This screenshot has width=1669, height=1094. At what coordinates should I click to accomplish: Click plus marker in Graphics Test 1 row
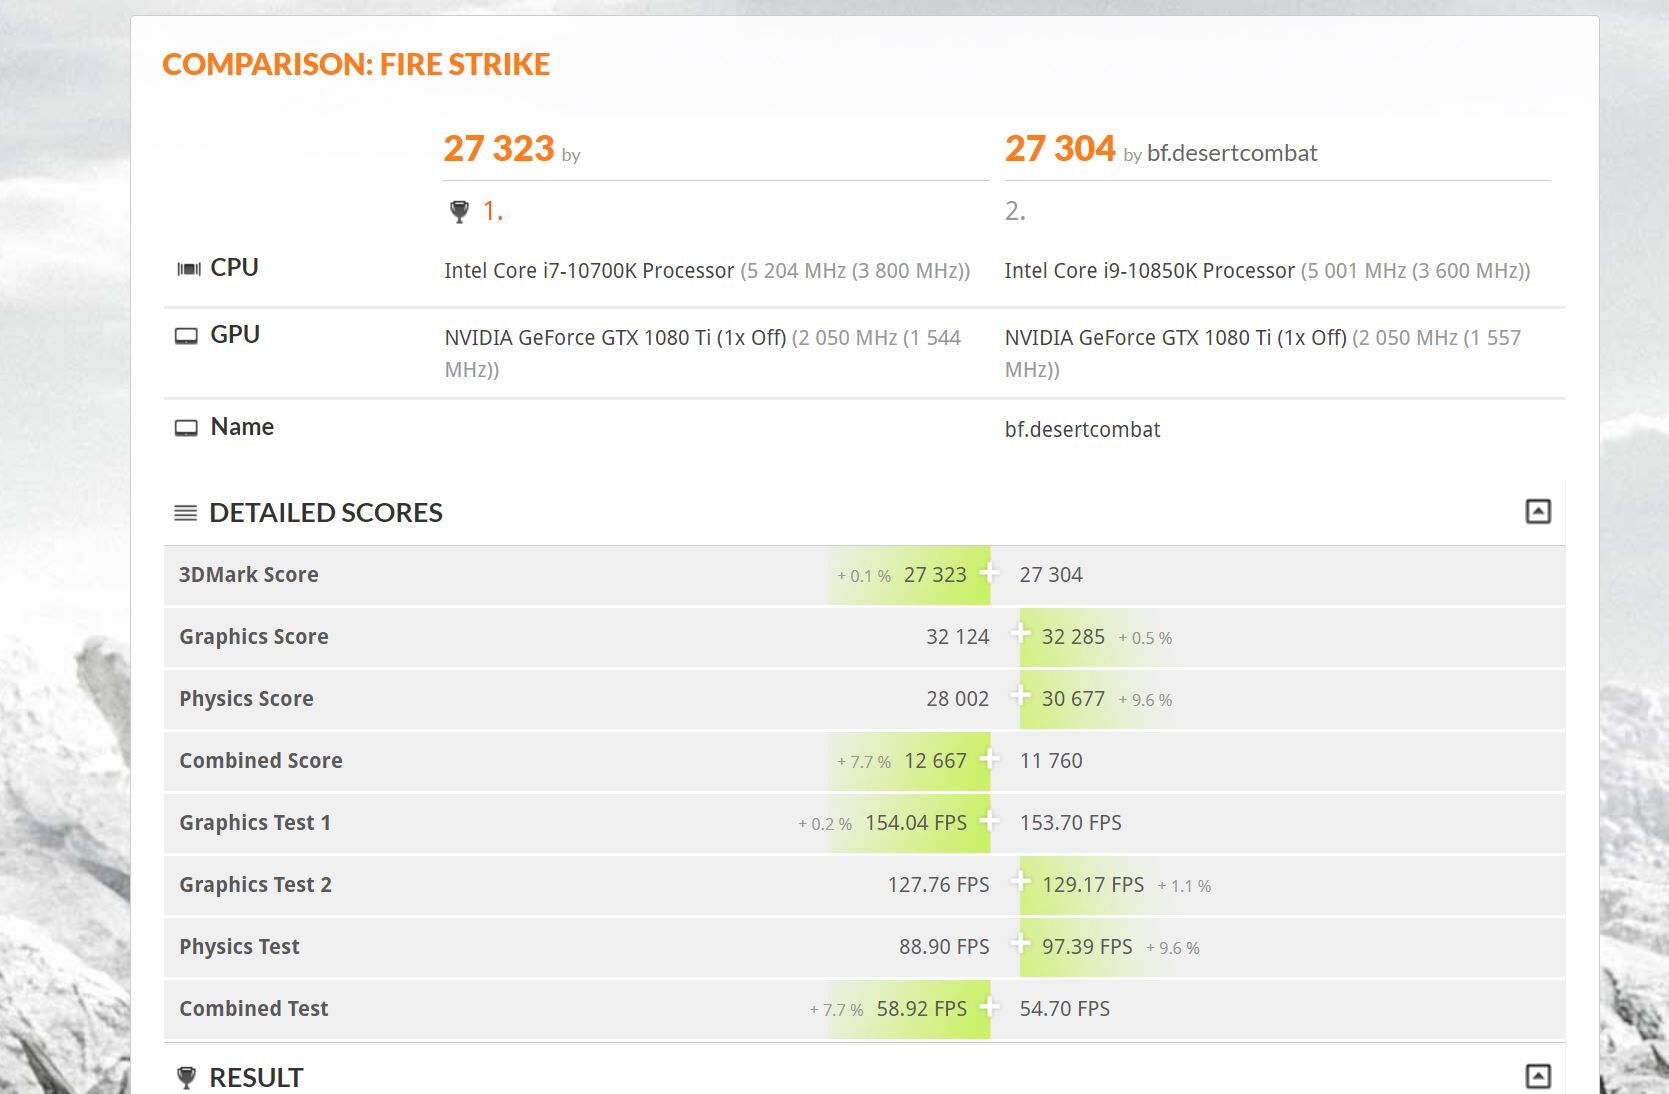pos(989,820)
